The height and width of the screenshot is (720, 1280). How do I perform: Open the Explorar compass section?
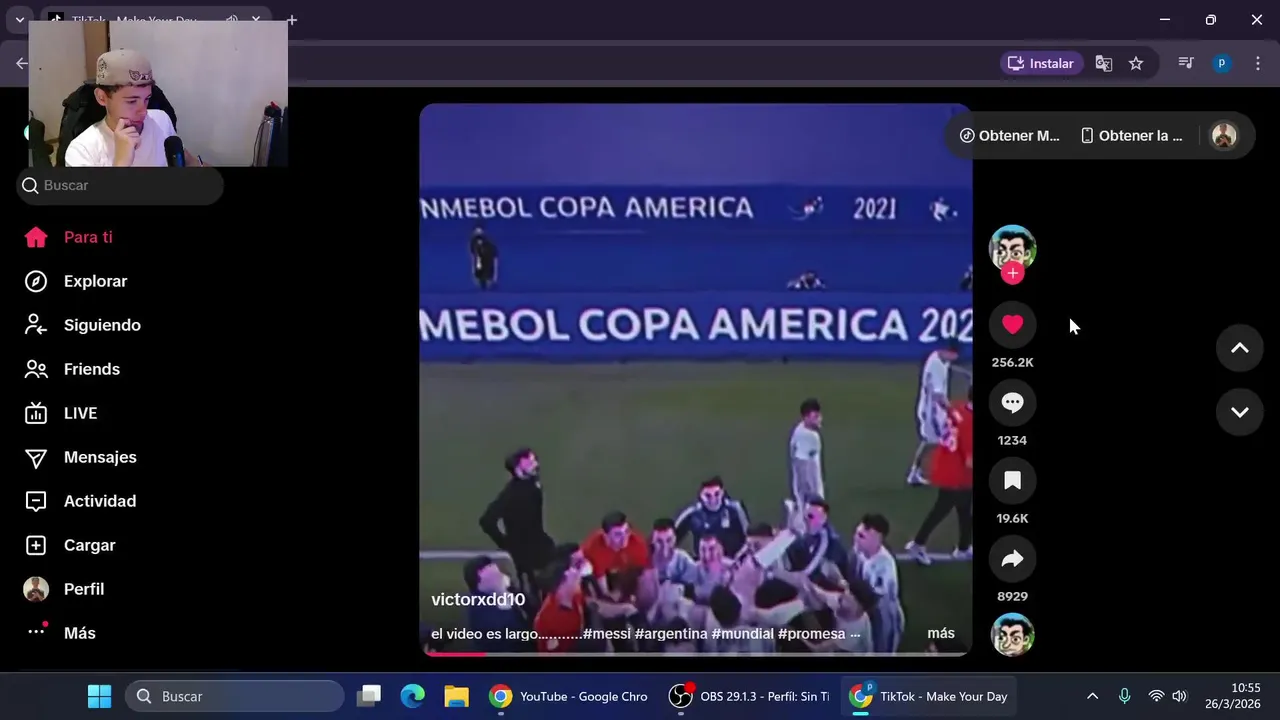75,281
